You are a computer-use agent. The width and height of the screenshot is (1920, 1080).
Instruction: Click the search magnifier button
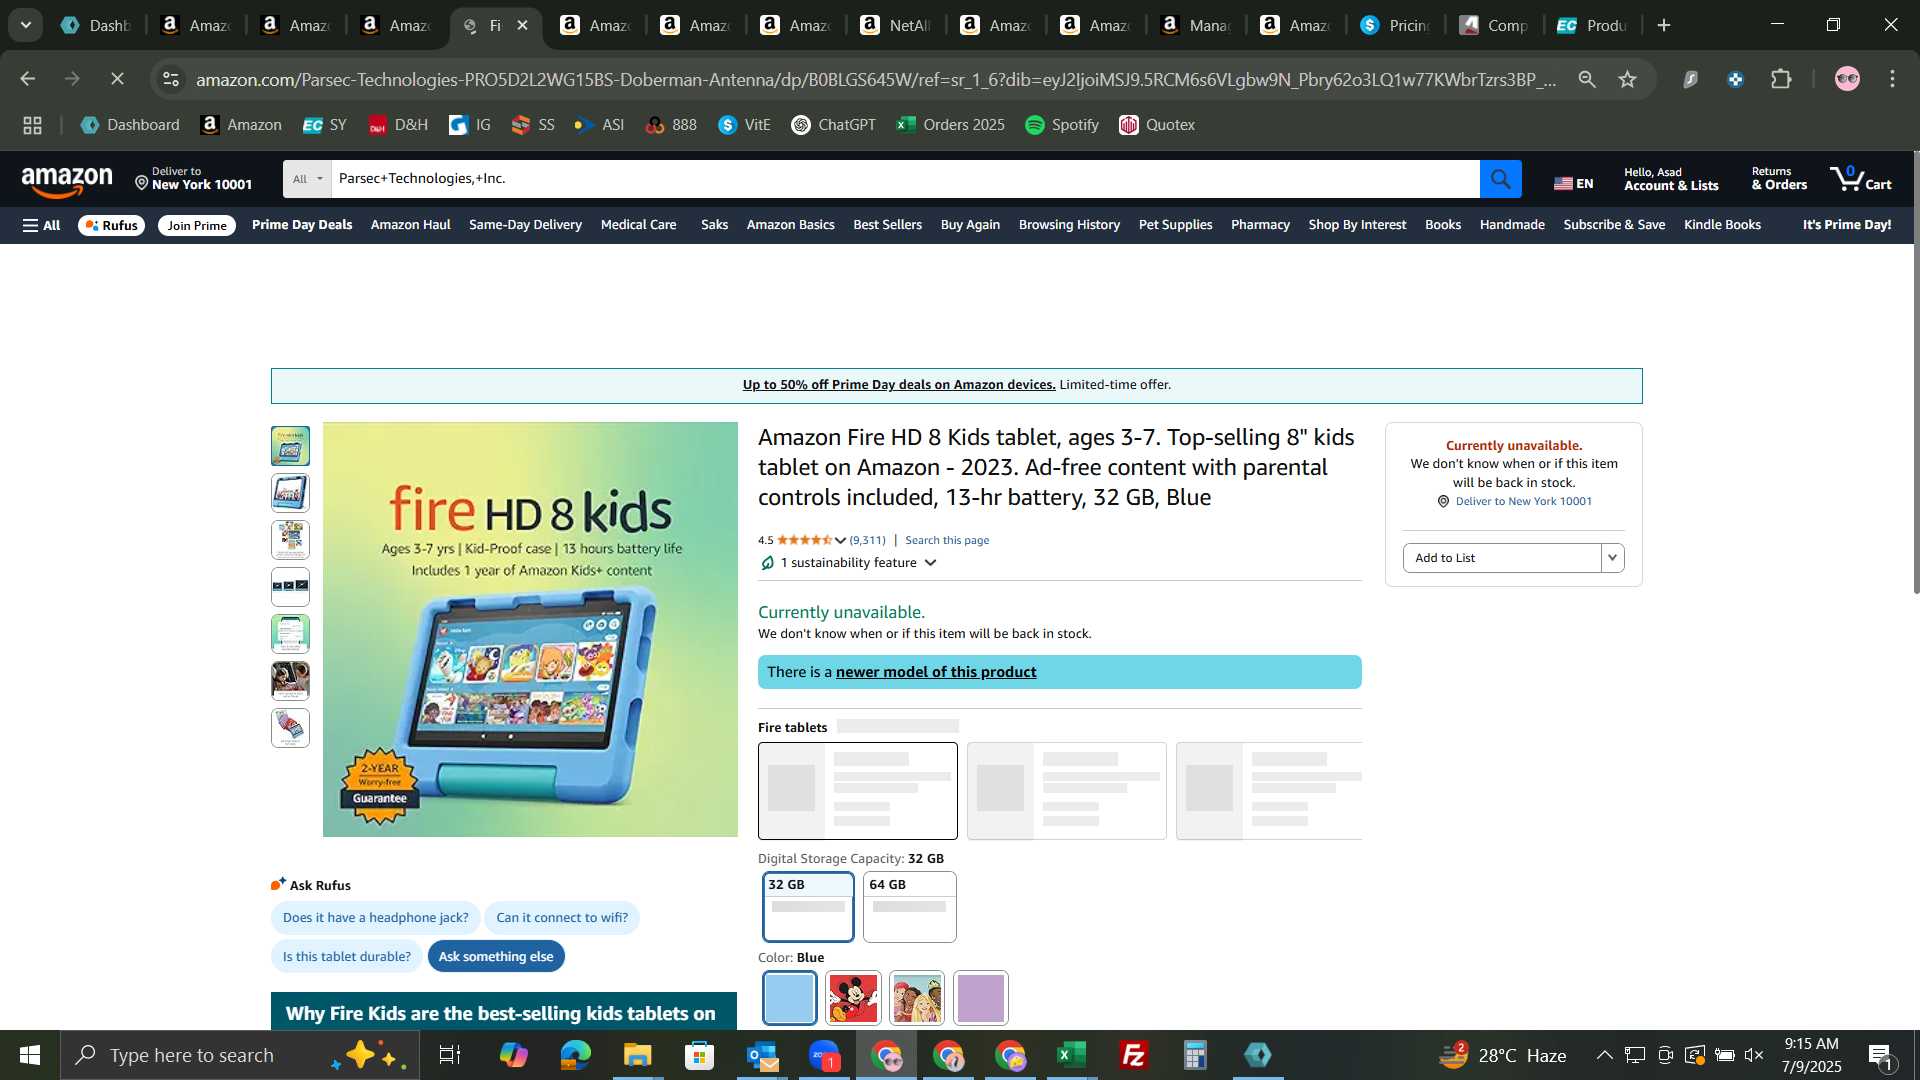click(1500, 179)
